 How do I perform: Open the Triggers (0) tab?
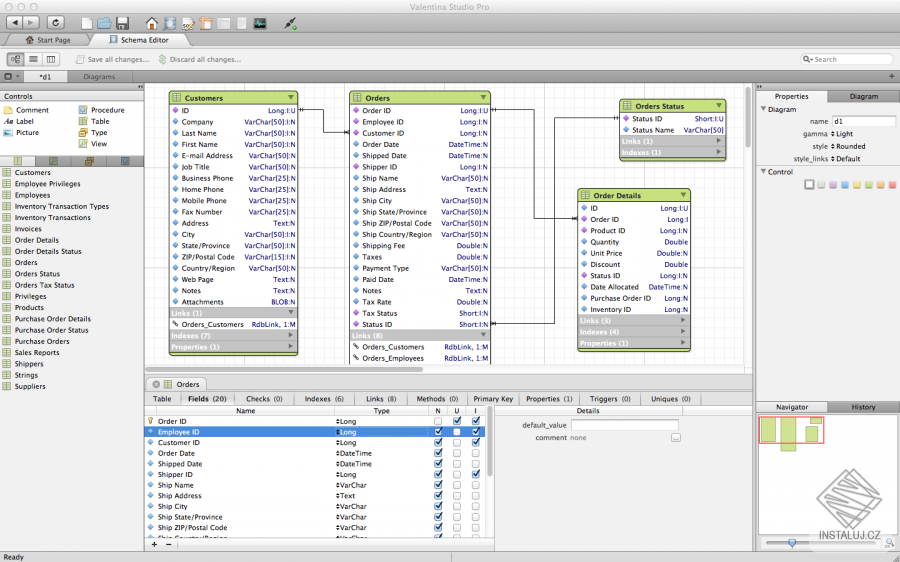pyautogui.click(x=610, y=399)
